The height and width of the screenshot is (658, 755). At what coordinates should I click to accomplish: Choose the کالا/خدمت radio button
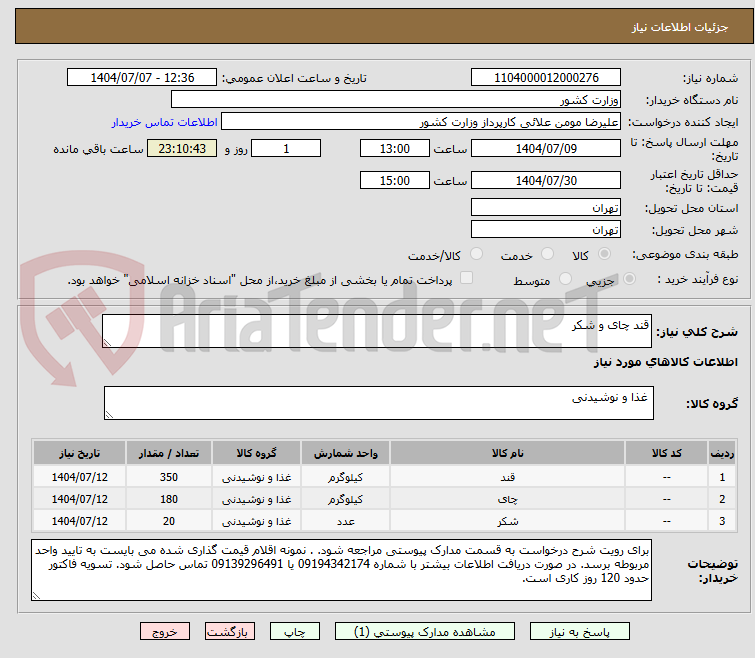[x=476, y=255]
